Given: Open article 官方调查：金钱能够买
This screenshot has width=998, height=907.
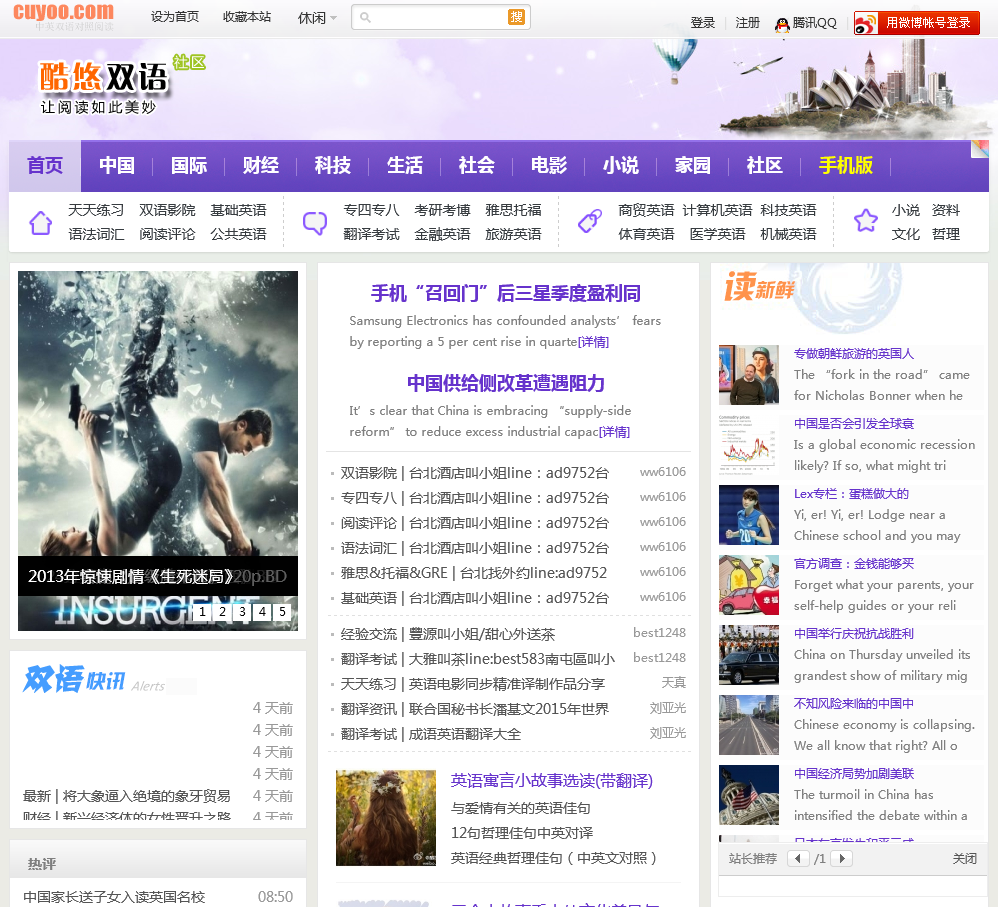Looking at the screenshot, I should (854, 564).
